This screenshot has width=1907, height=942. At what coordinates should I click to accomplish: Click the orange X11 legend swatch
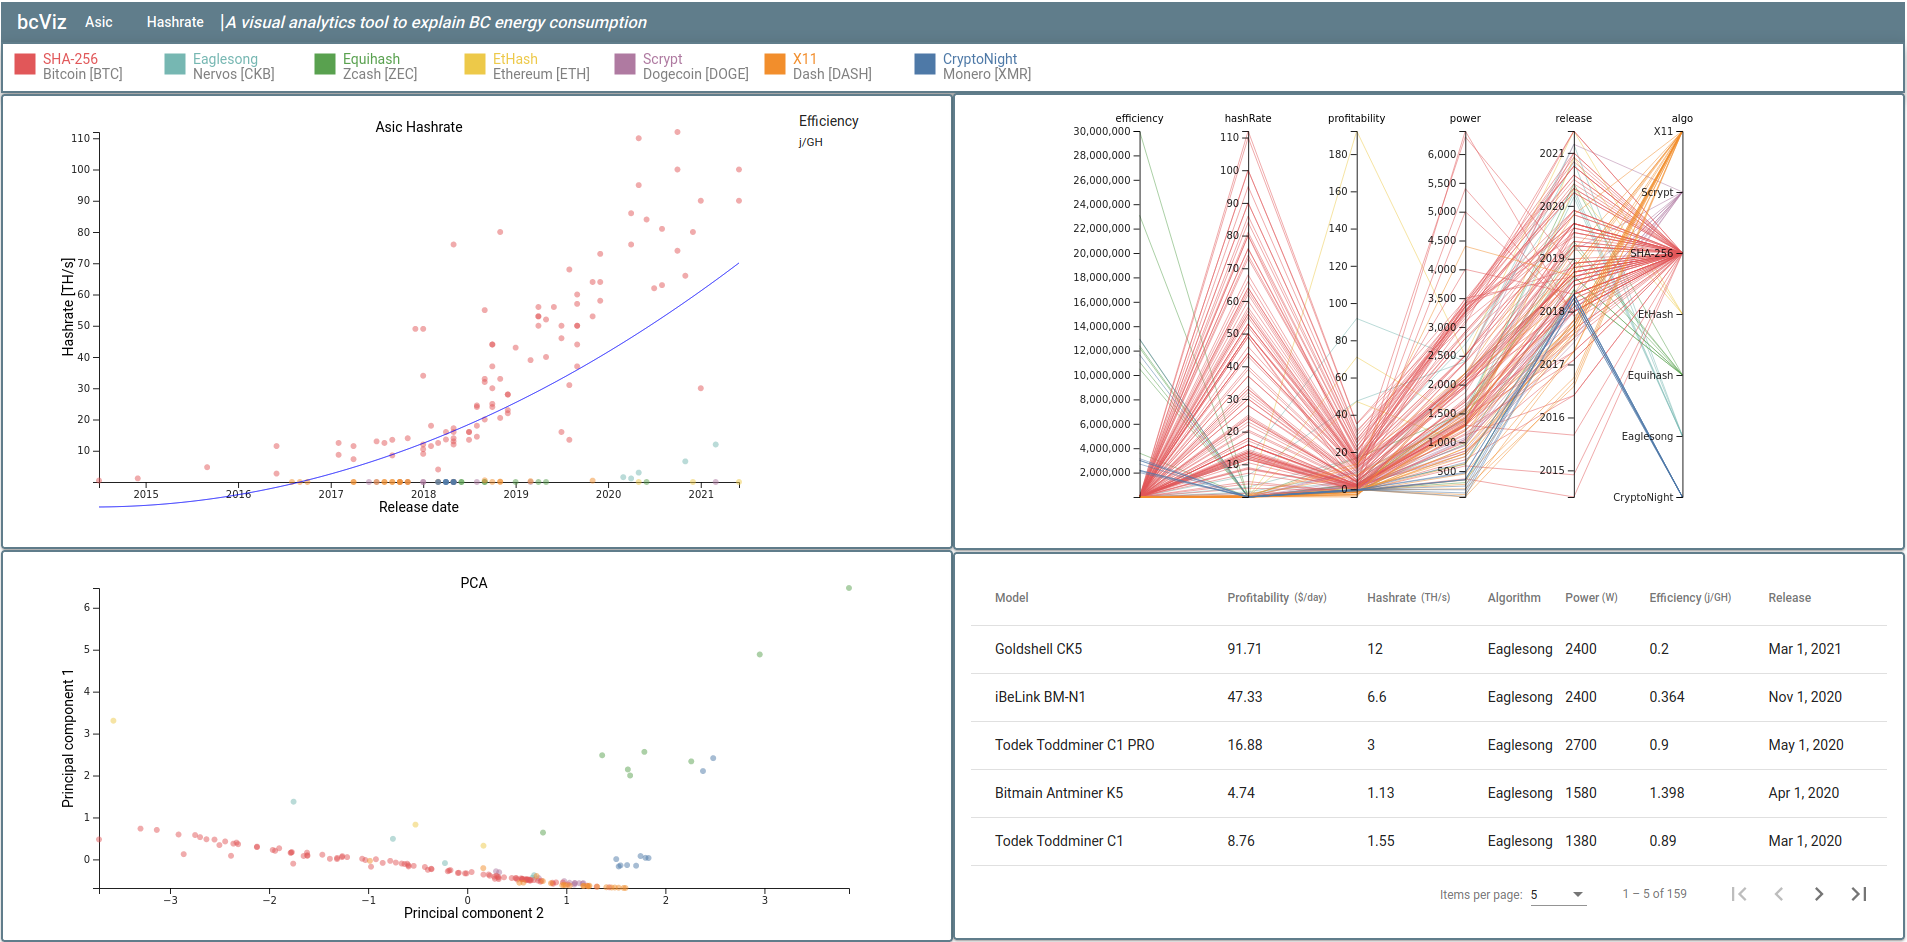(x=775, y=64)
